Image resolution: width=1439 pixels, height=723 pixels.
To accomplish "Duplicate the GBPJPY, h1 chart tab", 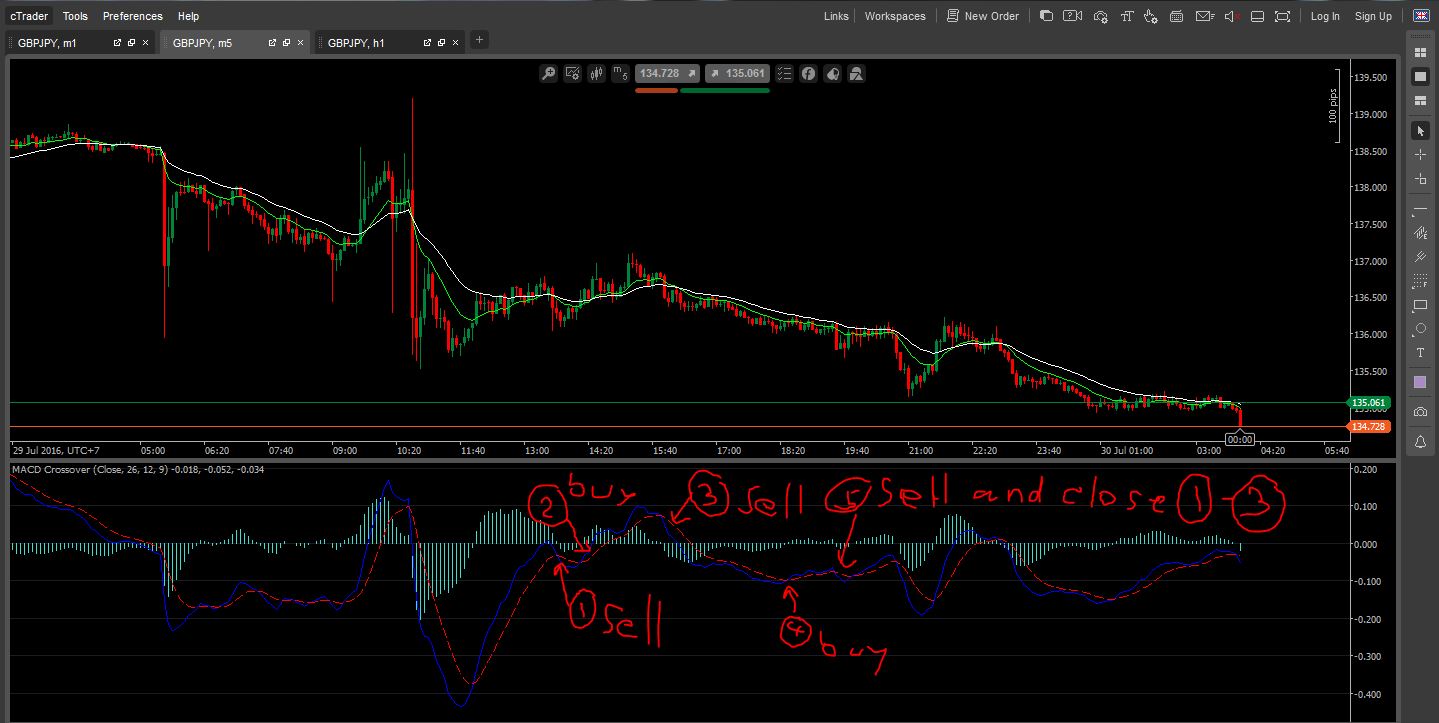I will click(x=442, y=43).
